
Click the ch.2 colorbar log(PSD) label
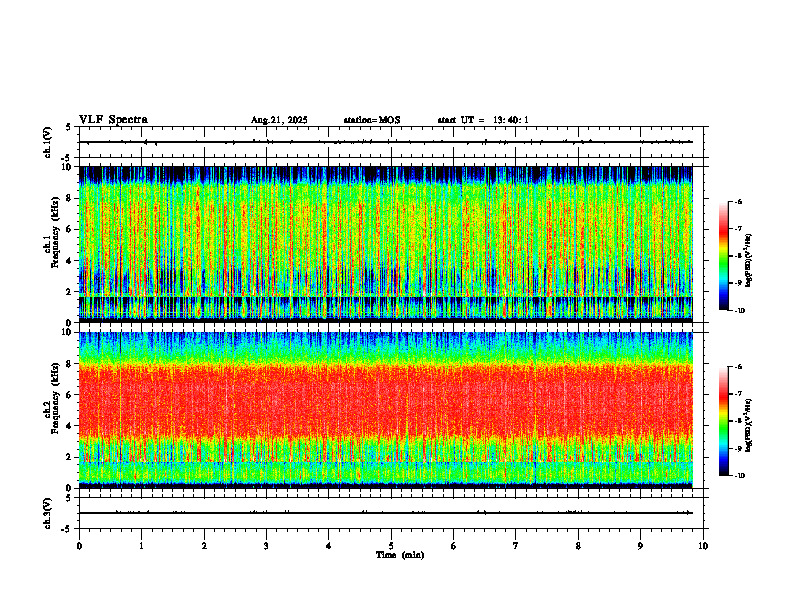[749, 424]
